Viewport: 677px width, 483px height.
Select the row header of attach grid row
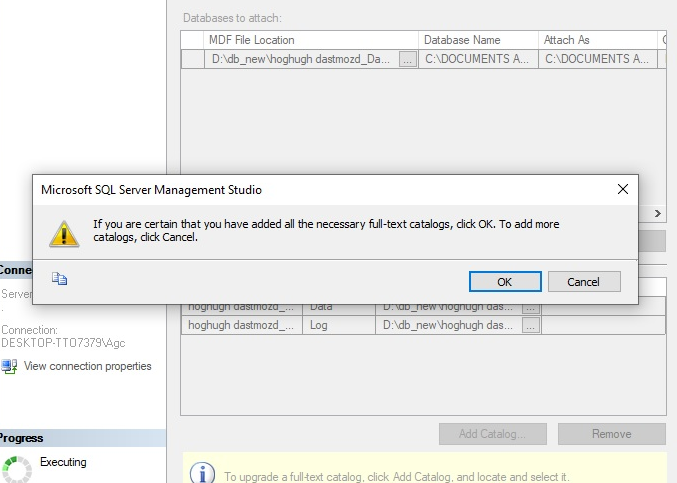pyautogui.click(x=193, y=59)
